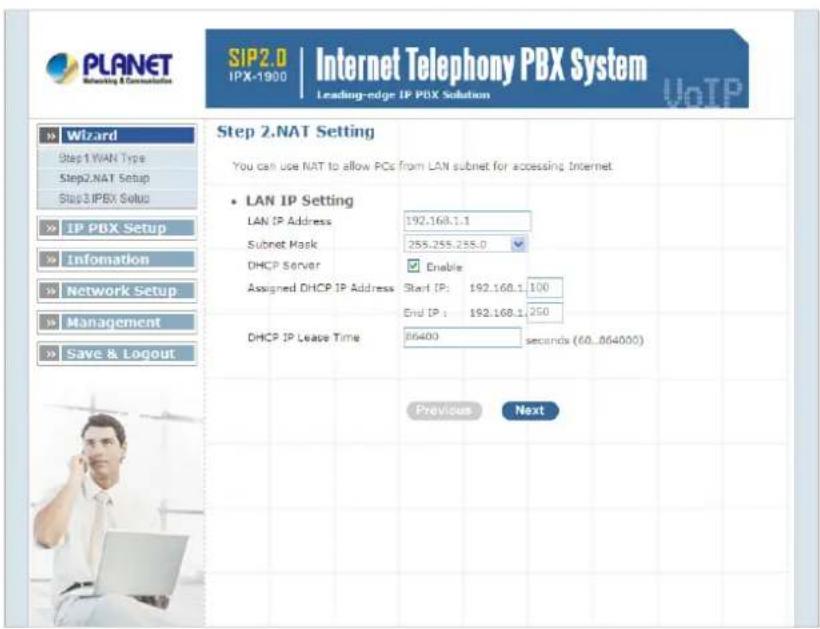Click the Step 2.NAT Setting heading
Viewport: 820px width, 629px height.
point(295,131)
